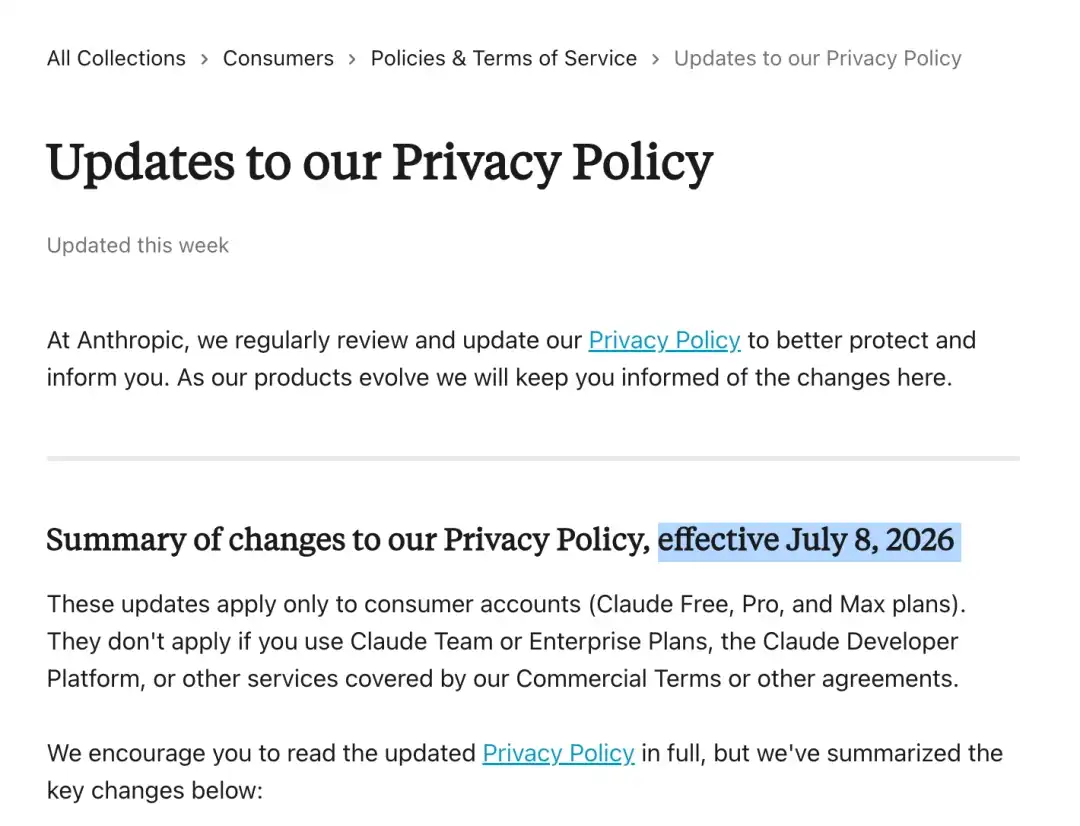Select the grey Updates to our Privacy Policy breadcrumb
1080x826 pixels.
click(x=818, y=59)
